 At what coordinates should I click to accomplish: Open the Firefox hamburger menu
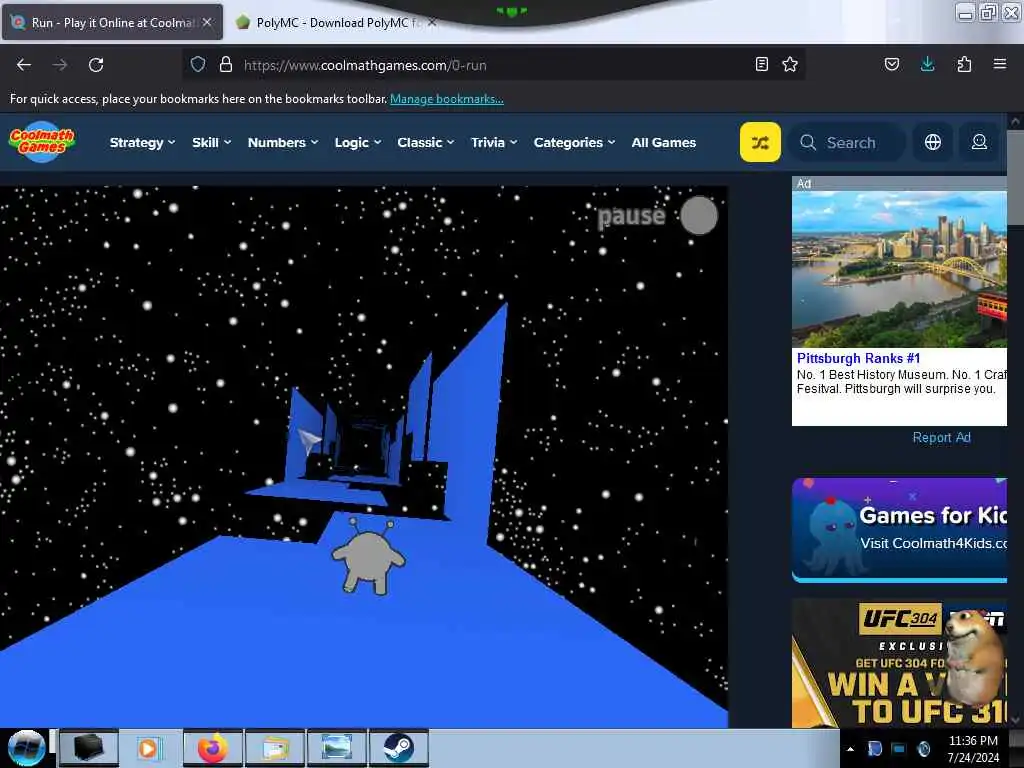tap(1000, 64)
